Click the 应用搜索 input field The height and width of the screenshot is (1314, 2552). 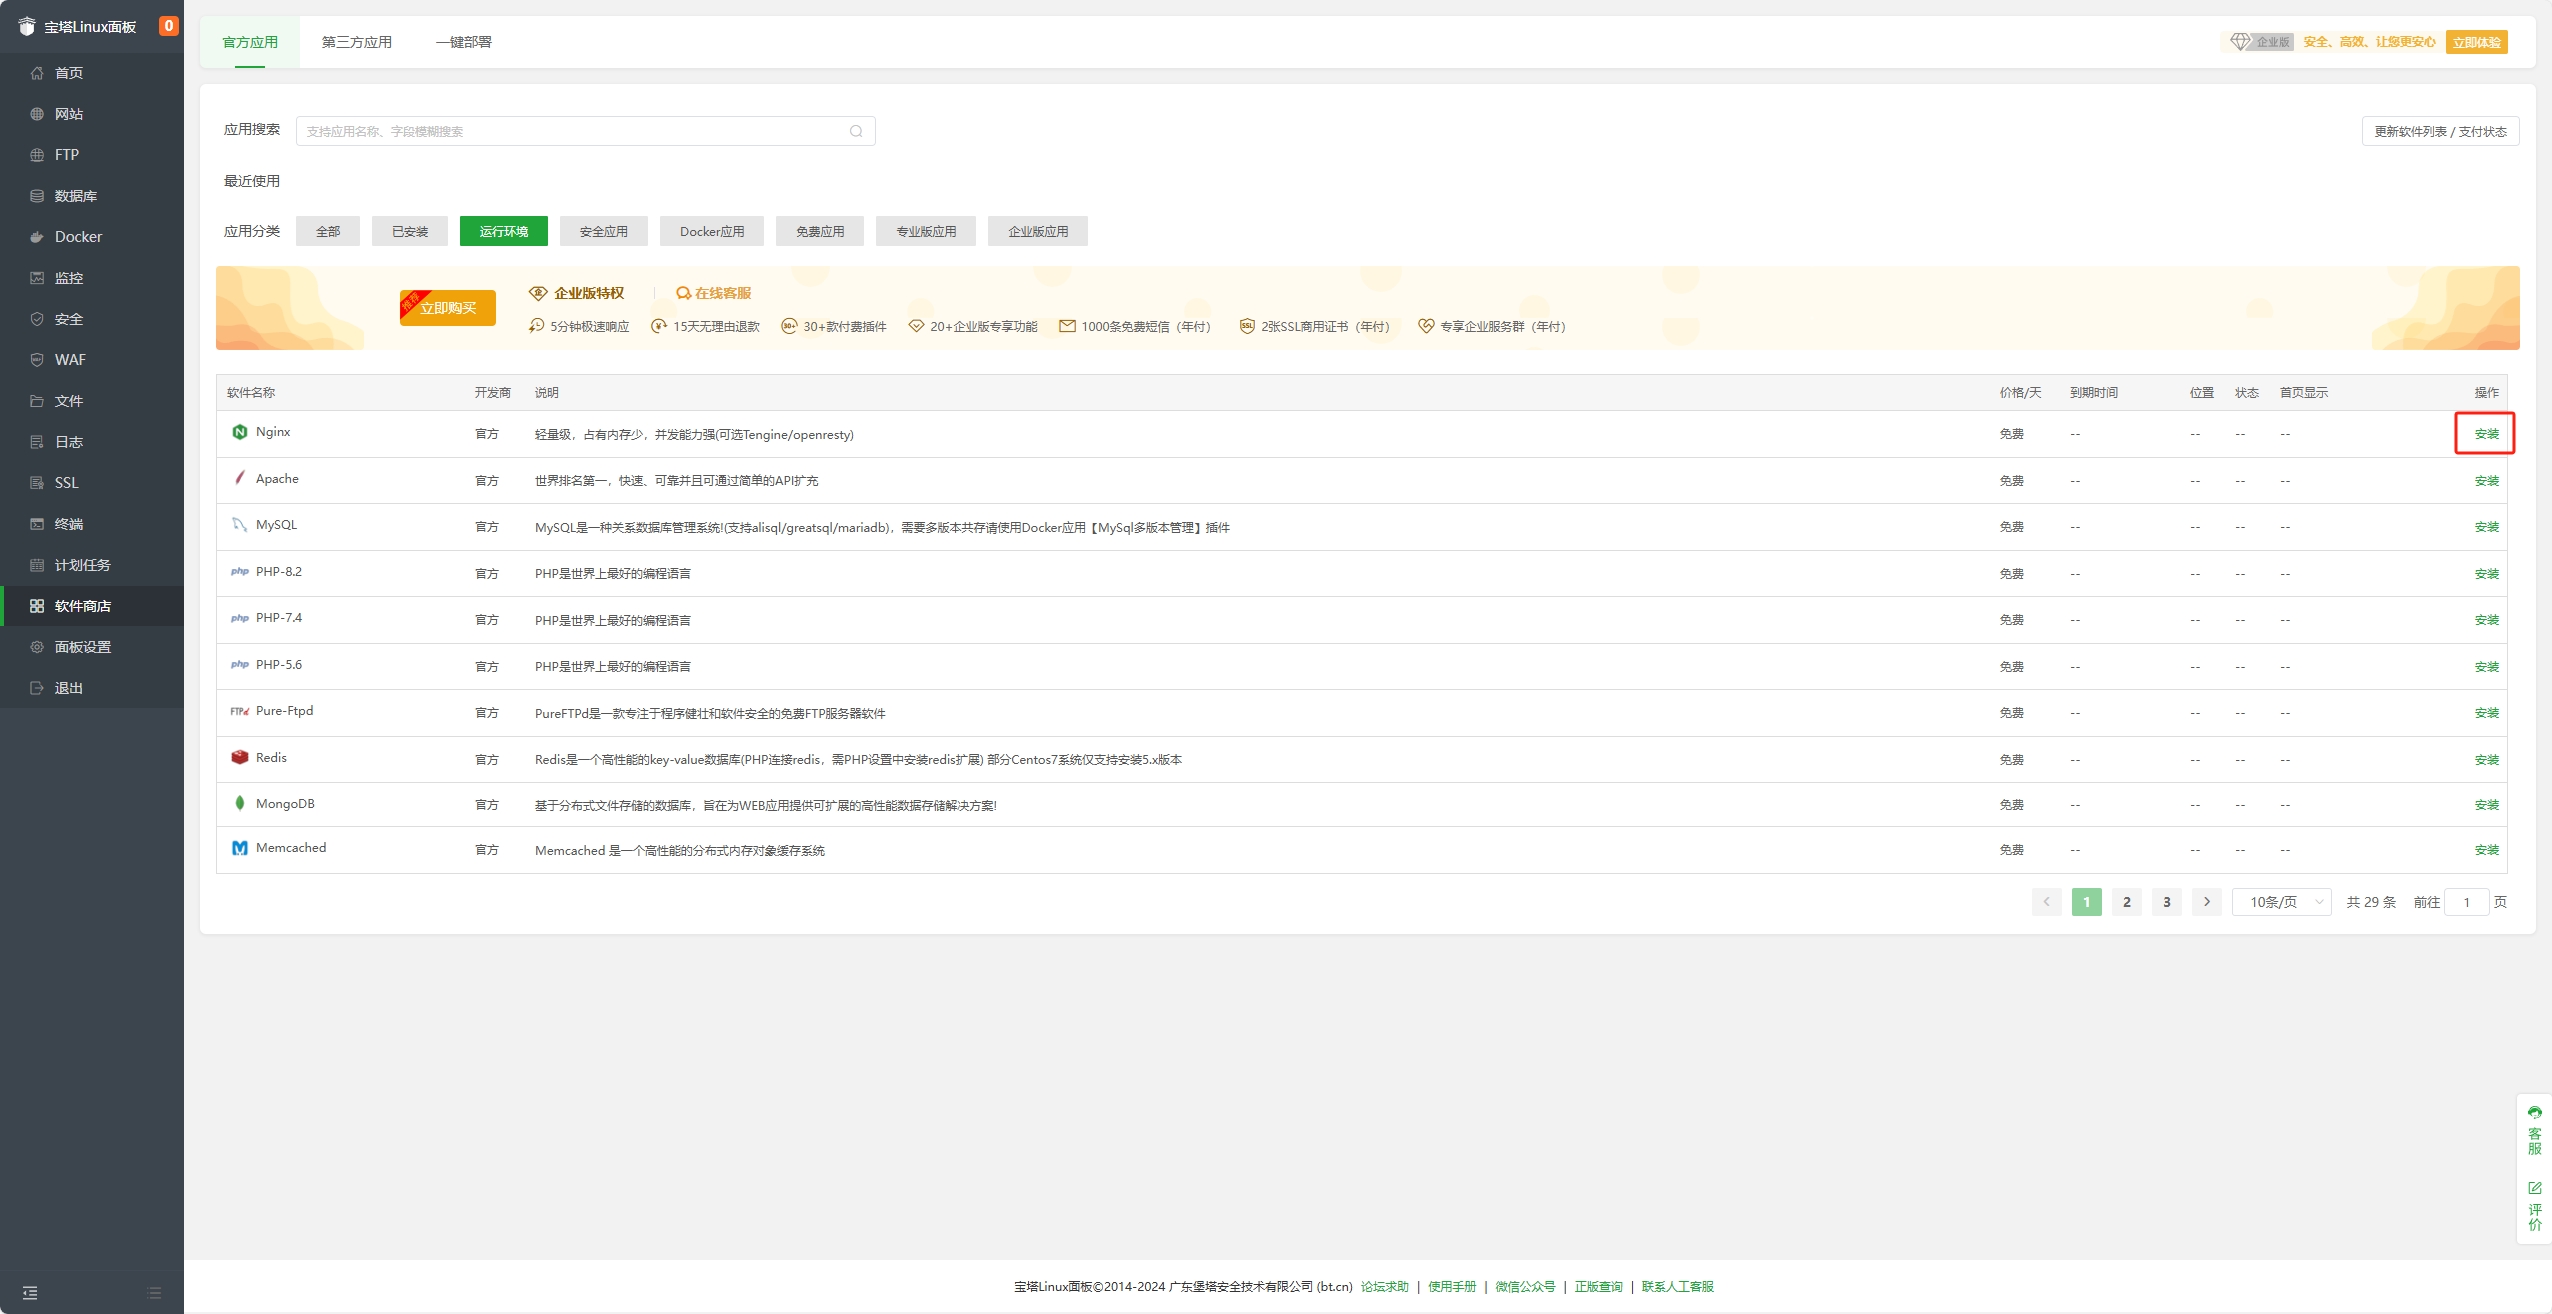pos(570,131)
